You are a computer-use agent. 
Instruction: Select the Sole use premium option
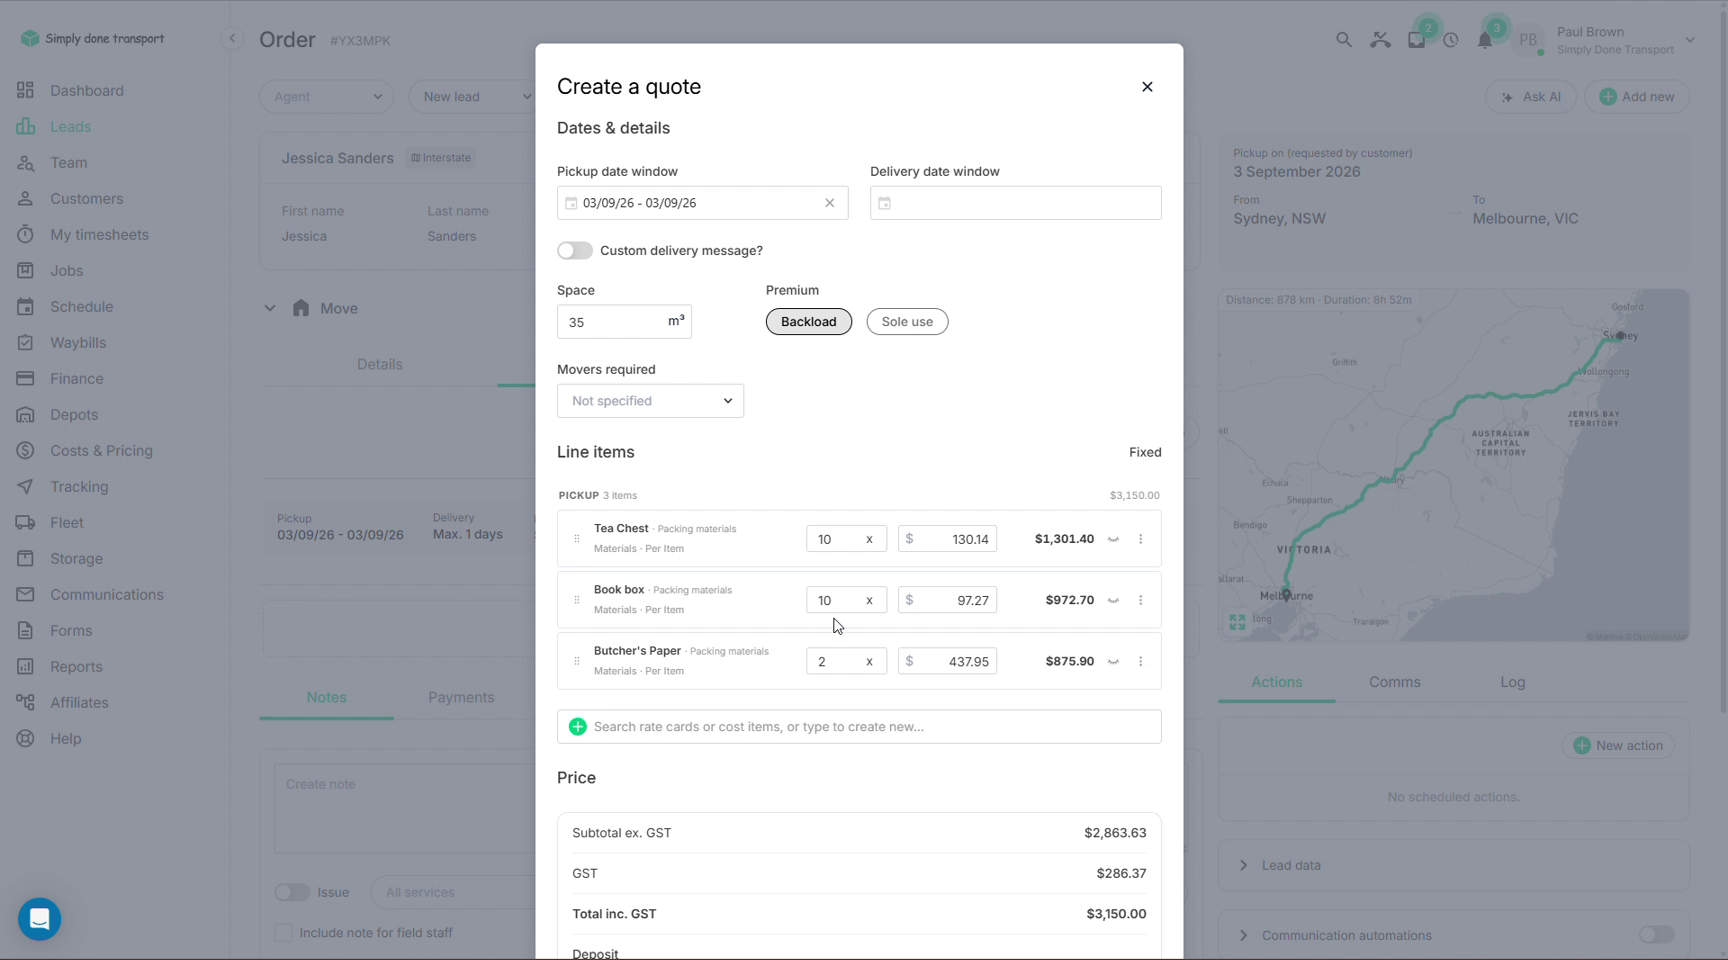tap(907, 322)
